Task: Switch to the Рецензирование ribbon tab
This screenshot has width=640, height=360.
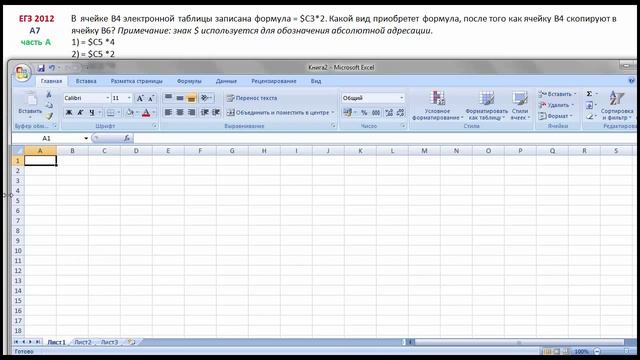Action: pos(273,81)
